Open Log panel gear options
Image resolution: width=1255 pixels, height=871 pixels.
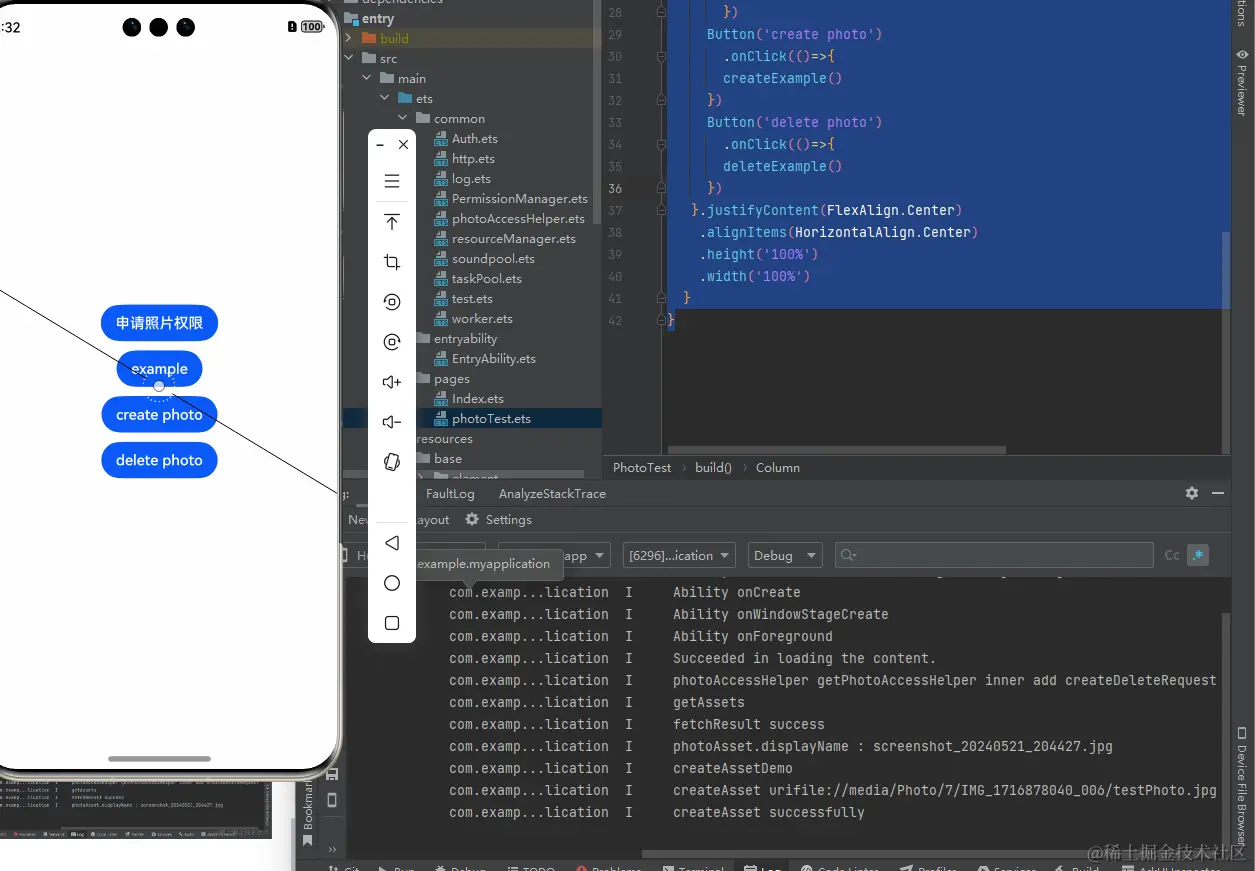click(1192, 493)
